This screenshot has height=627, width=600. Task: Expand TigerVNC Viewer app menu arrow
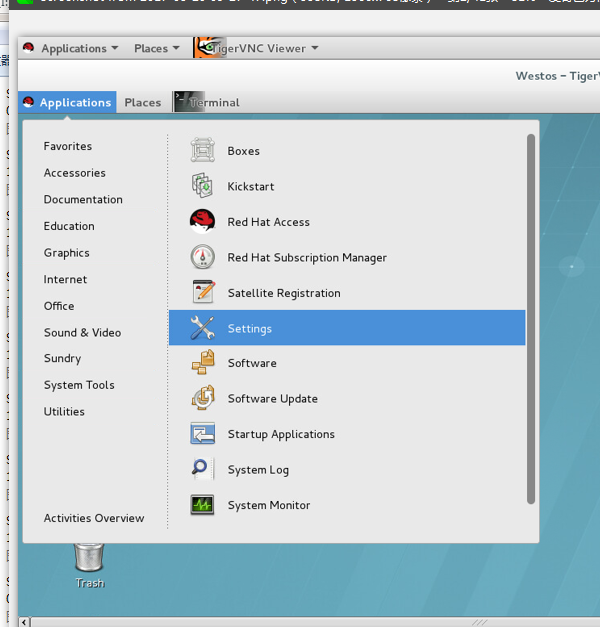click(315, 48)
